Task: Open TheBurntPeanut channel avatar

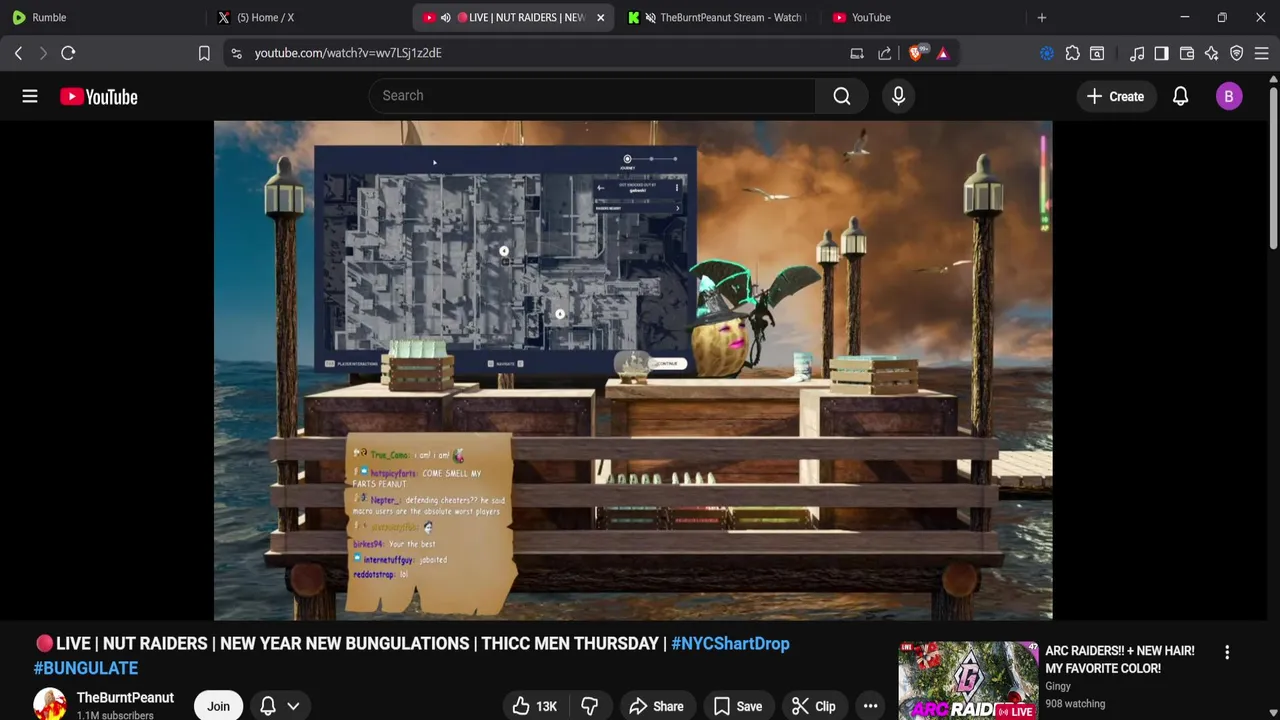Action: click(x=50, y=705)
